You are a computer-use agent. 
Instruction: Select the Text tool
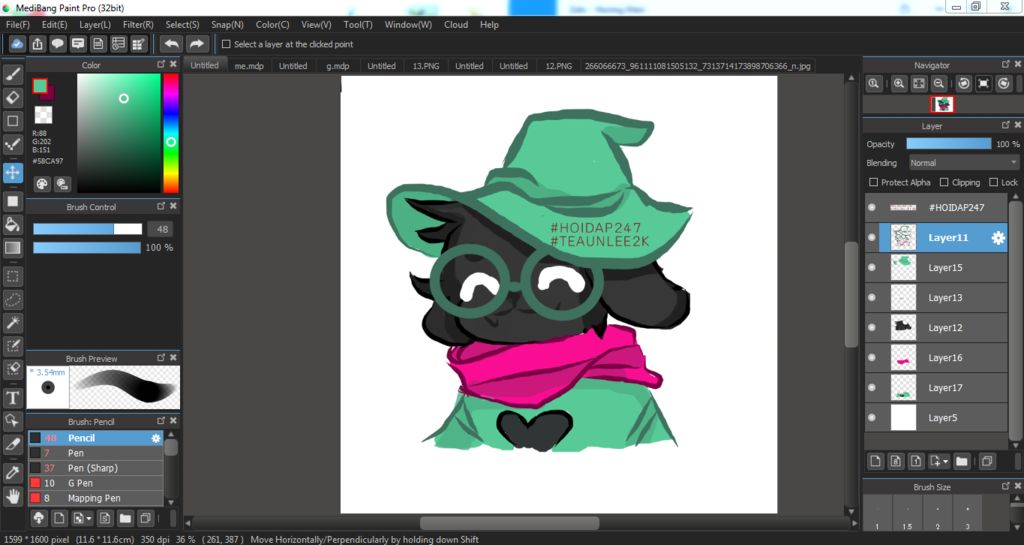coord(12,397)
